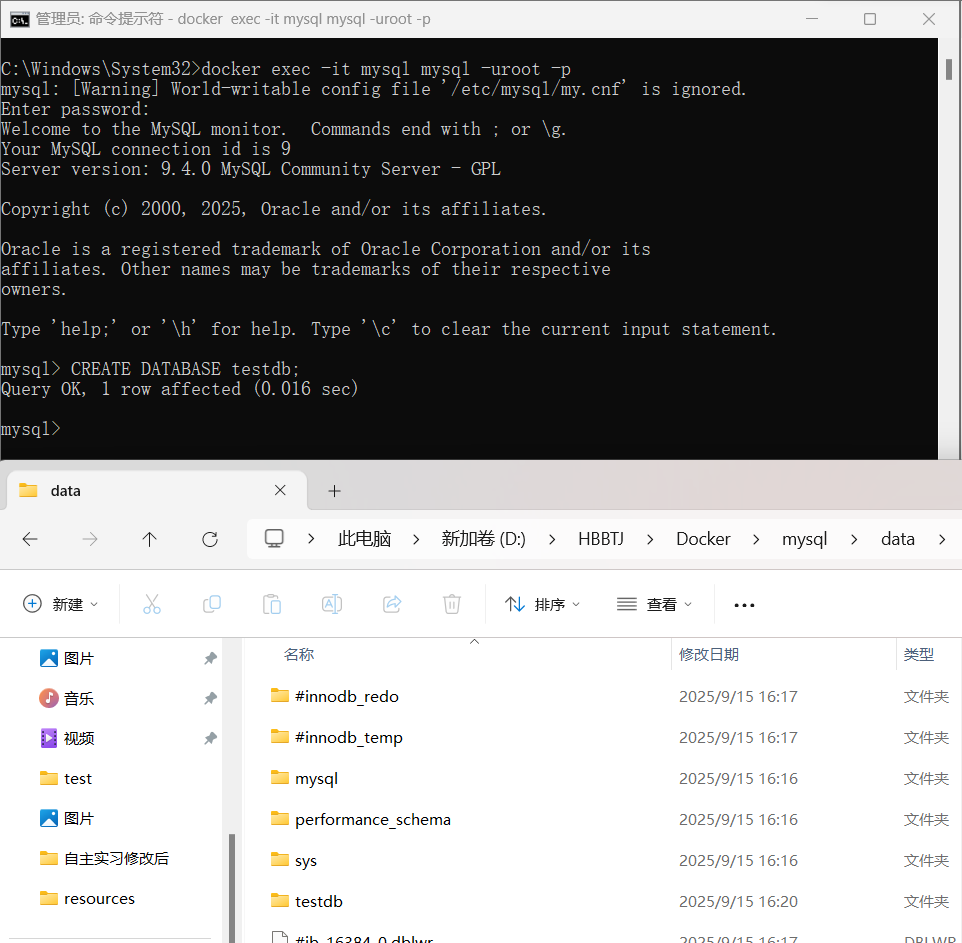Add a new Explorer tab
The width and height of the screenshot is (962, 943).
(335, 490)
